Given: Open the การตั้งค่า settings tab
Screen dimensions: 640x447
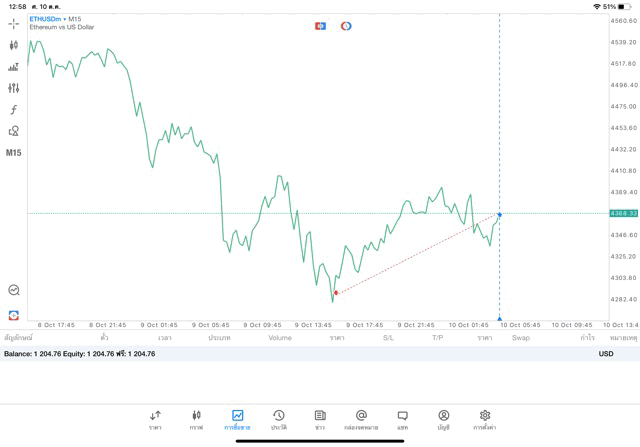Looking at the screenshot, I should 485,419.
